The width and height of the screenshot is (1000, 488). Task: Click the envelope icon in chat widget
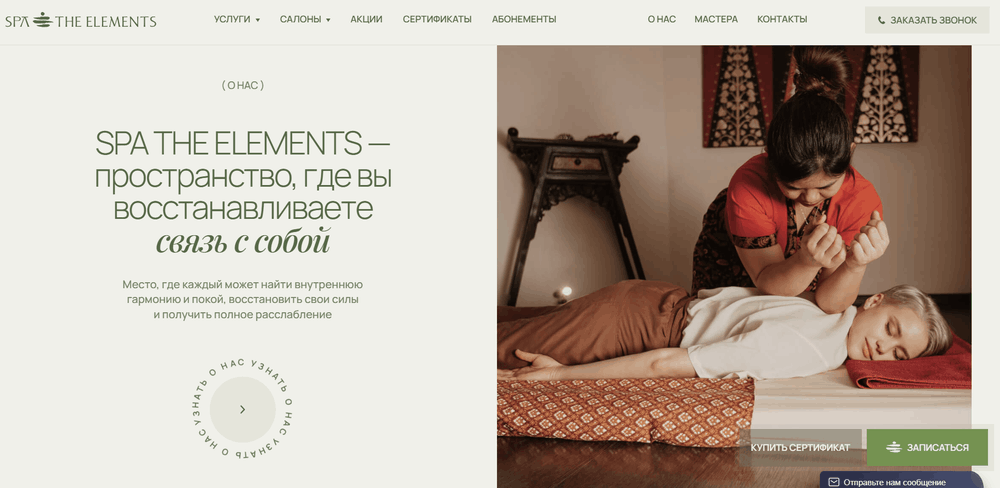coord(834,482)
